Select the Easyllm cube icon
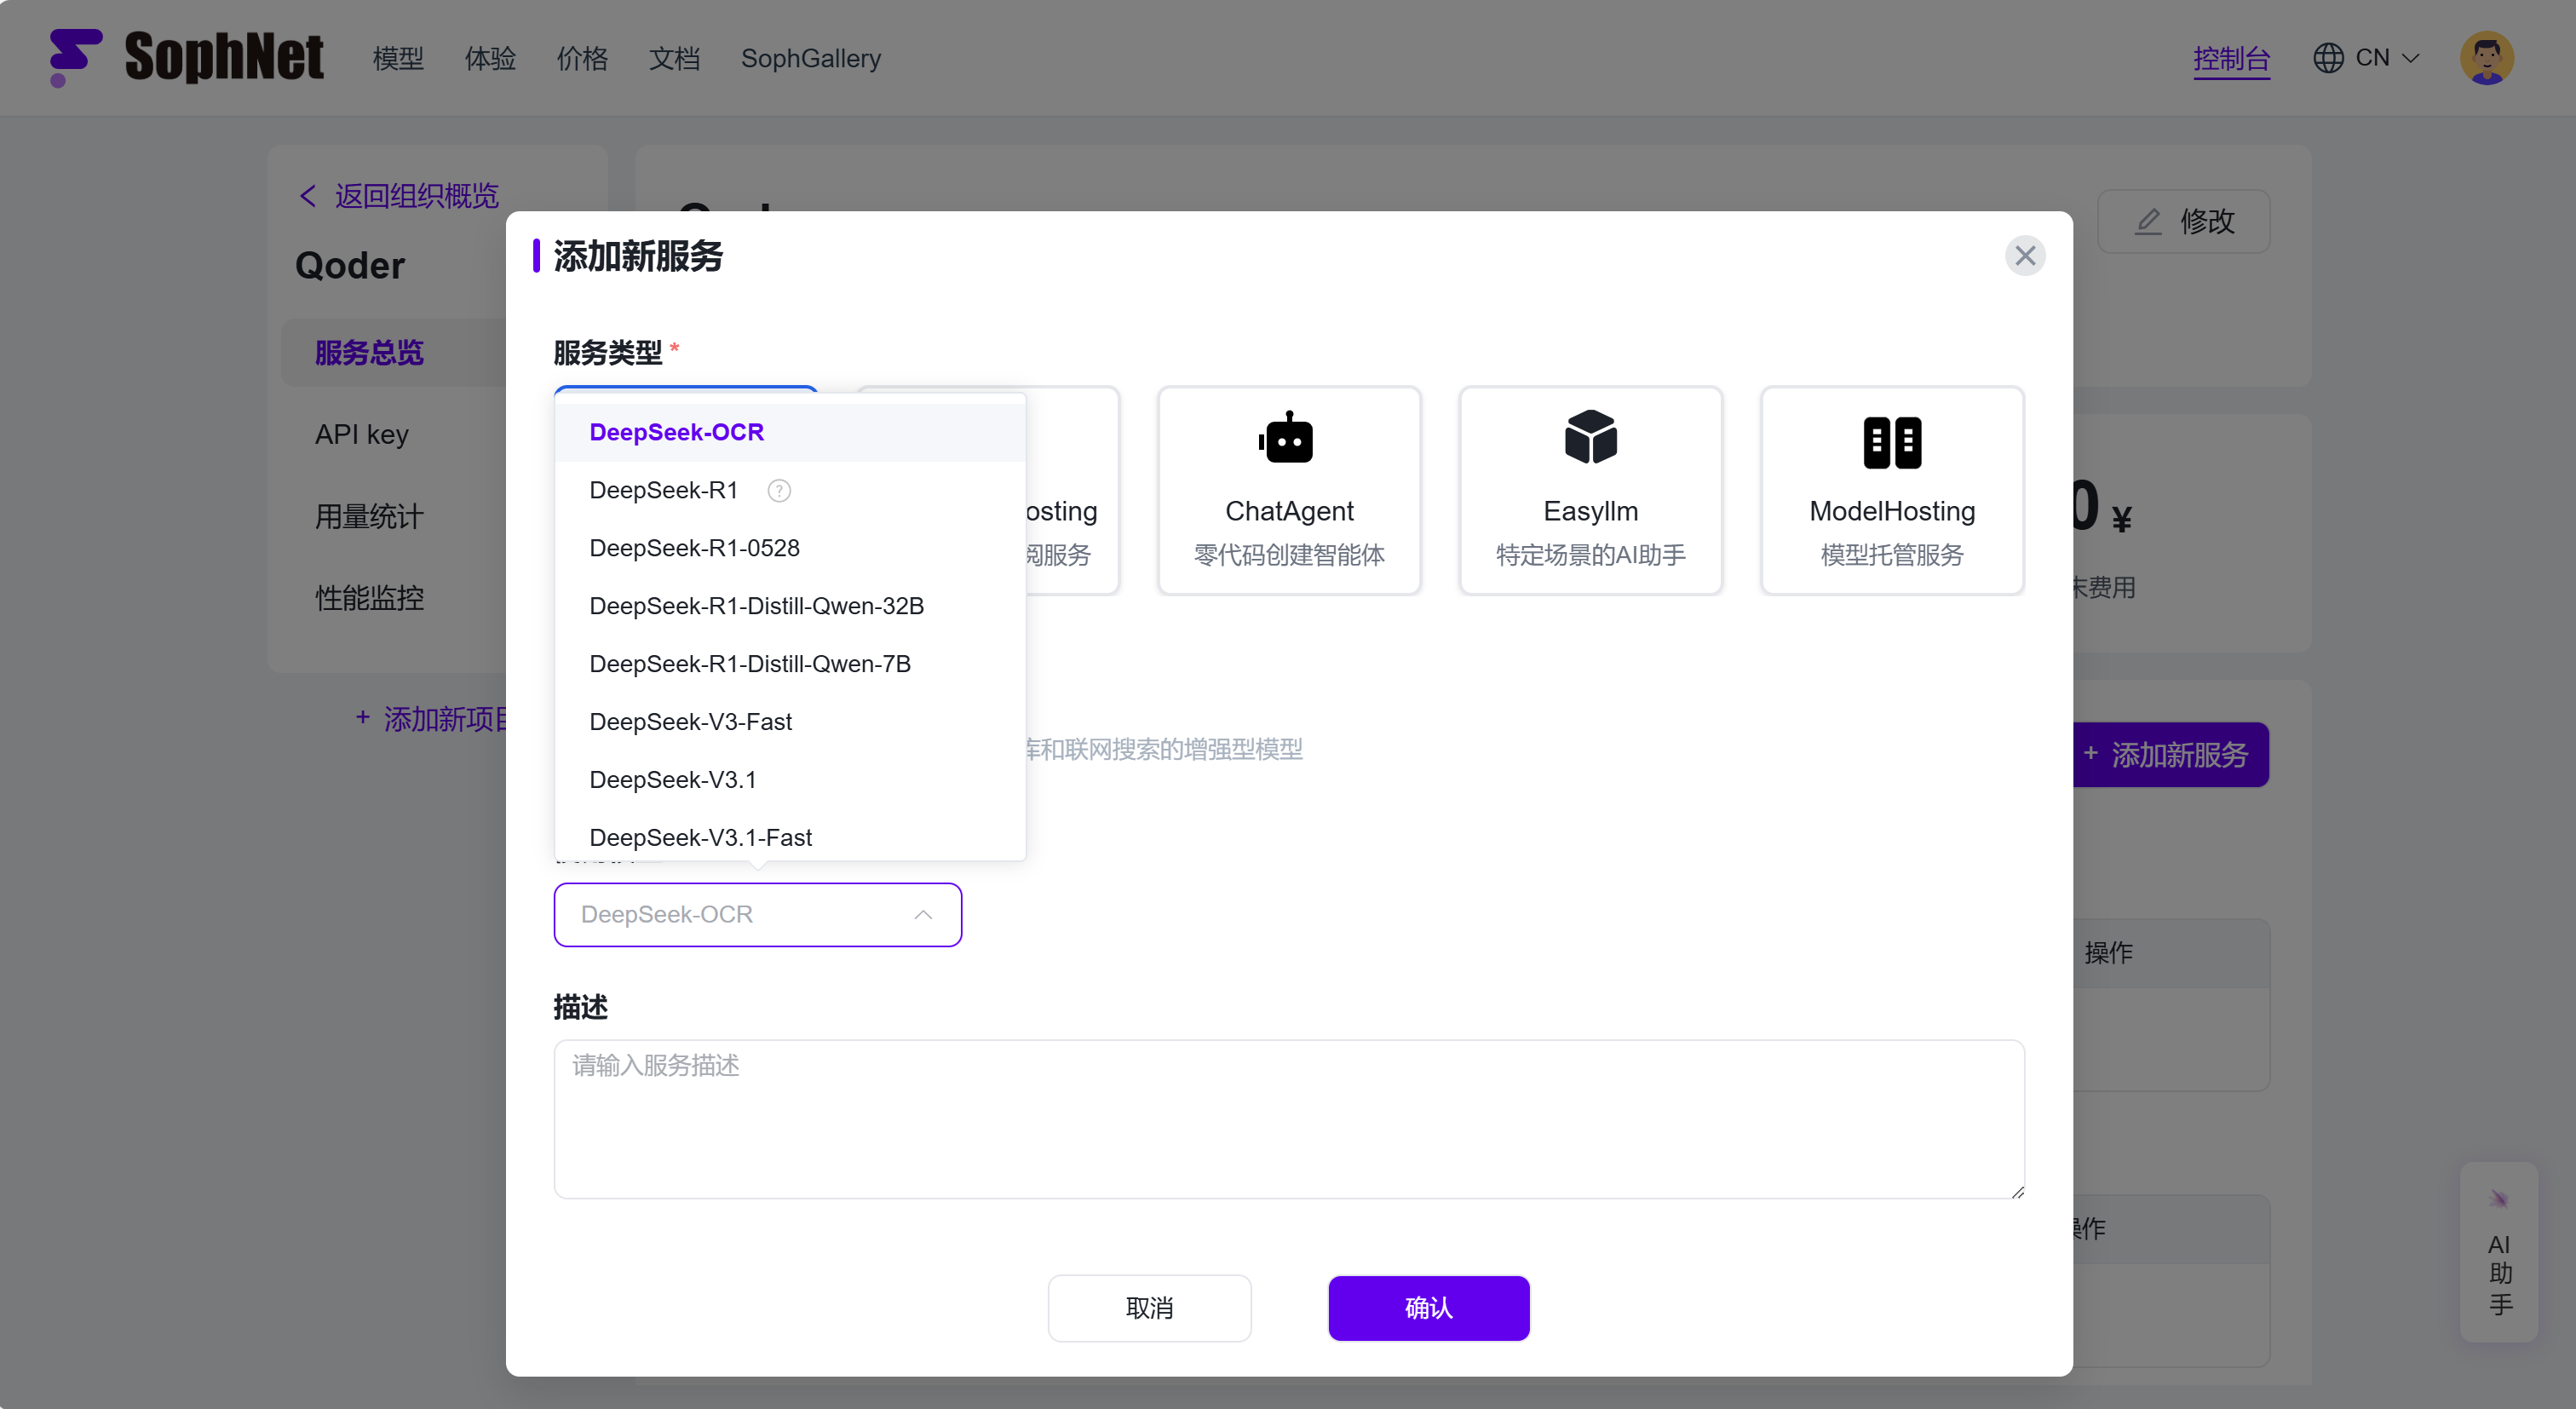 click(1590, 438)
